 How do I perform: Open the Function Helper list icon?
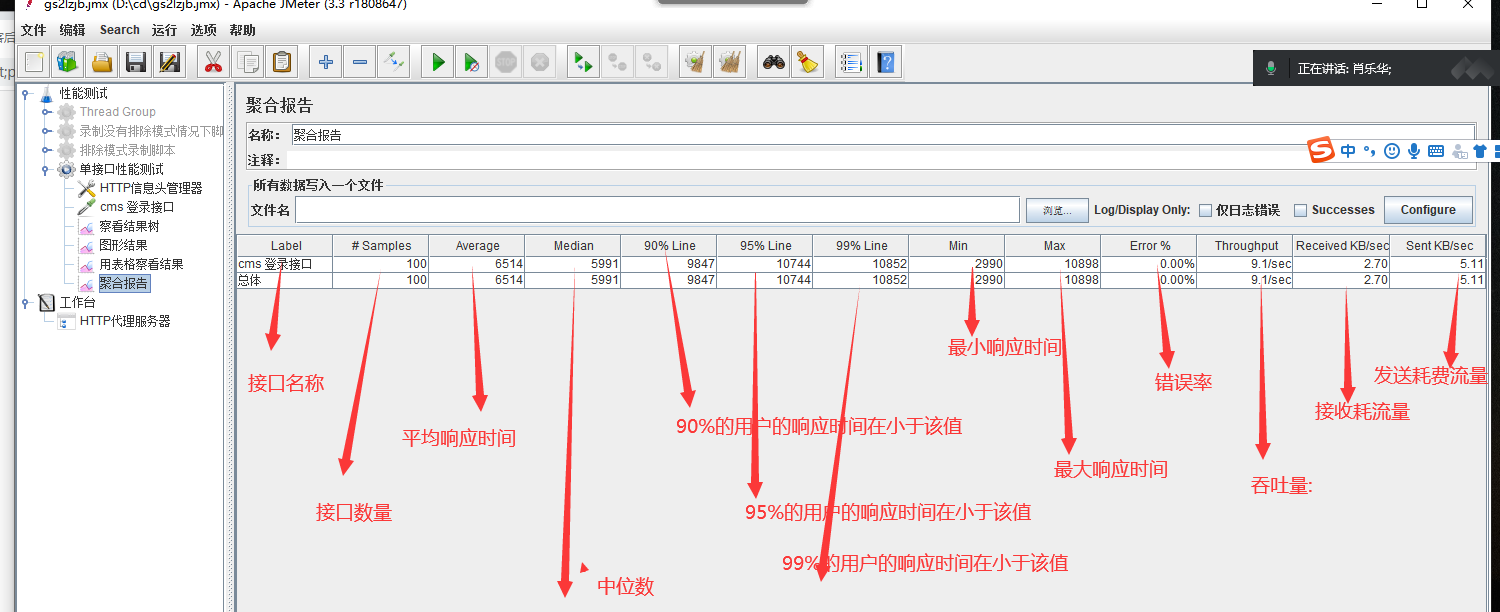(851, 62)
